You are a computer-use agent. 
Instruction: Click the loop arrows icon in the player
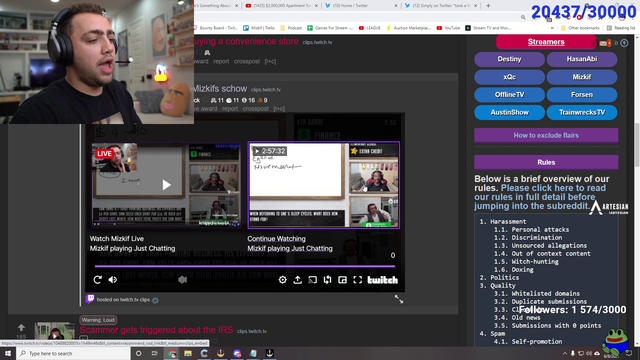coord(327,280)
